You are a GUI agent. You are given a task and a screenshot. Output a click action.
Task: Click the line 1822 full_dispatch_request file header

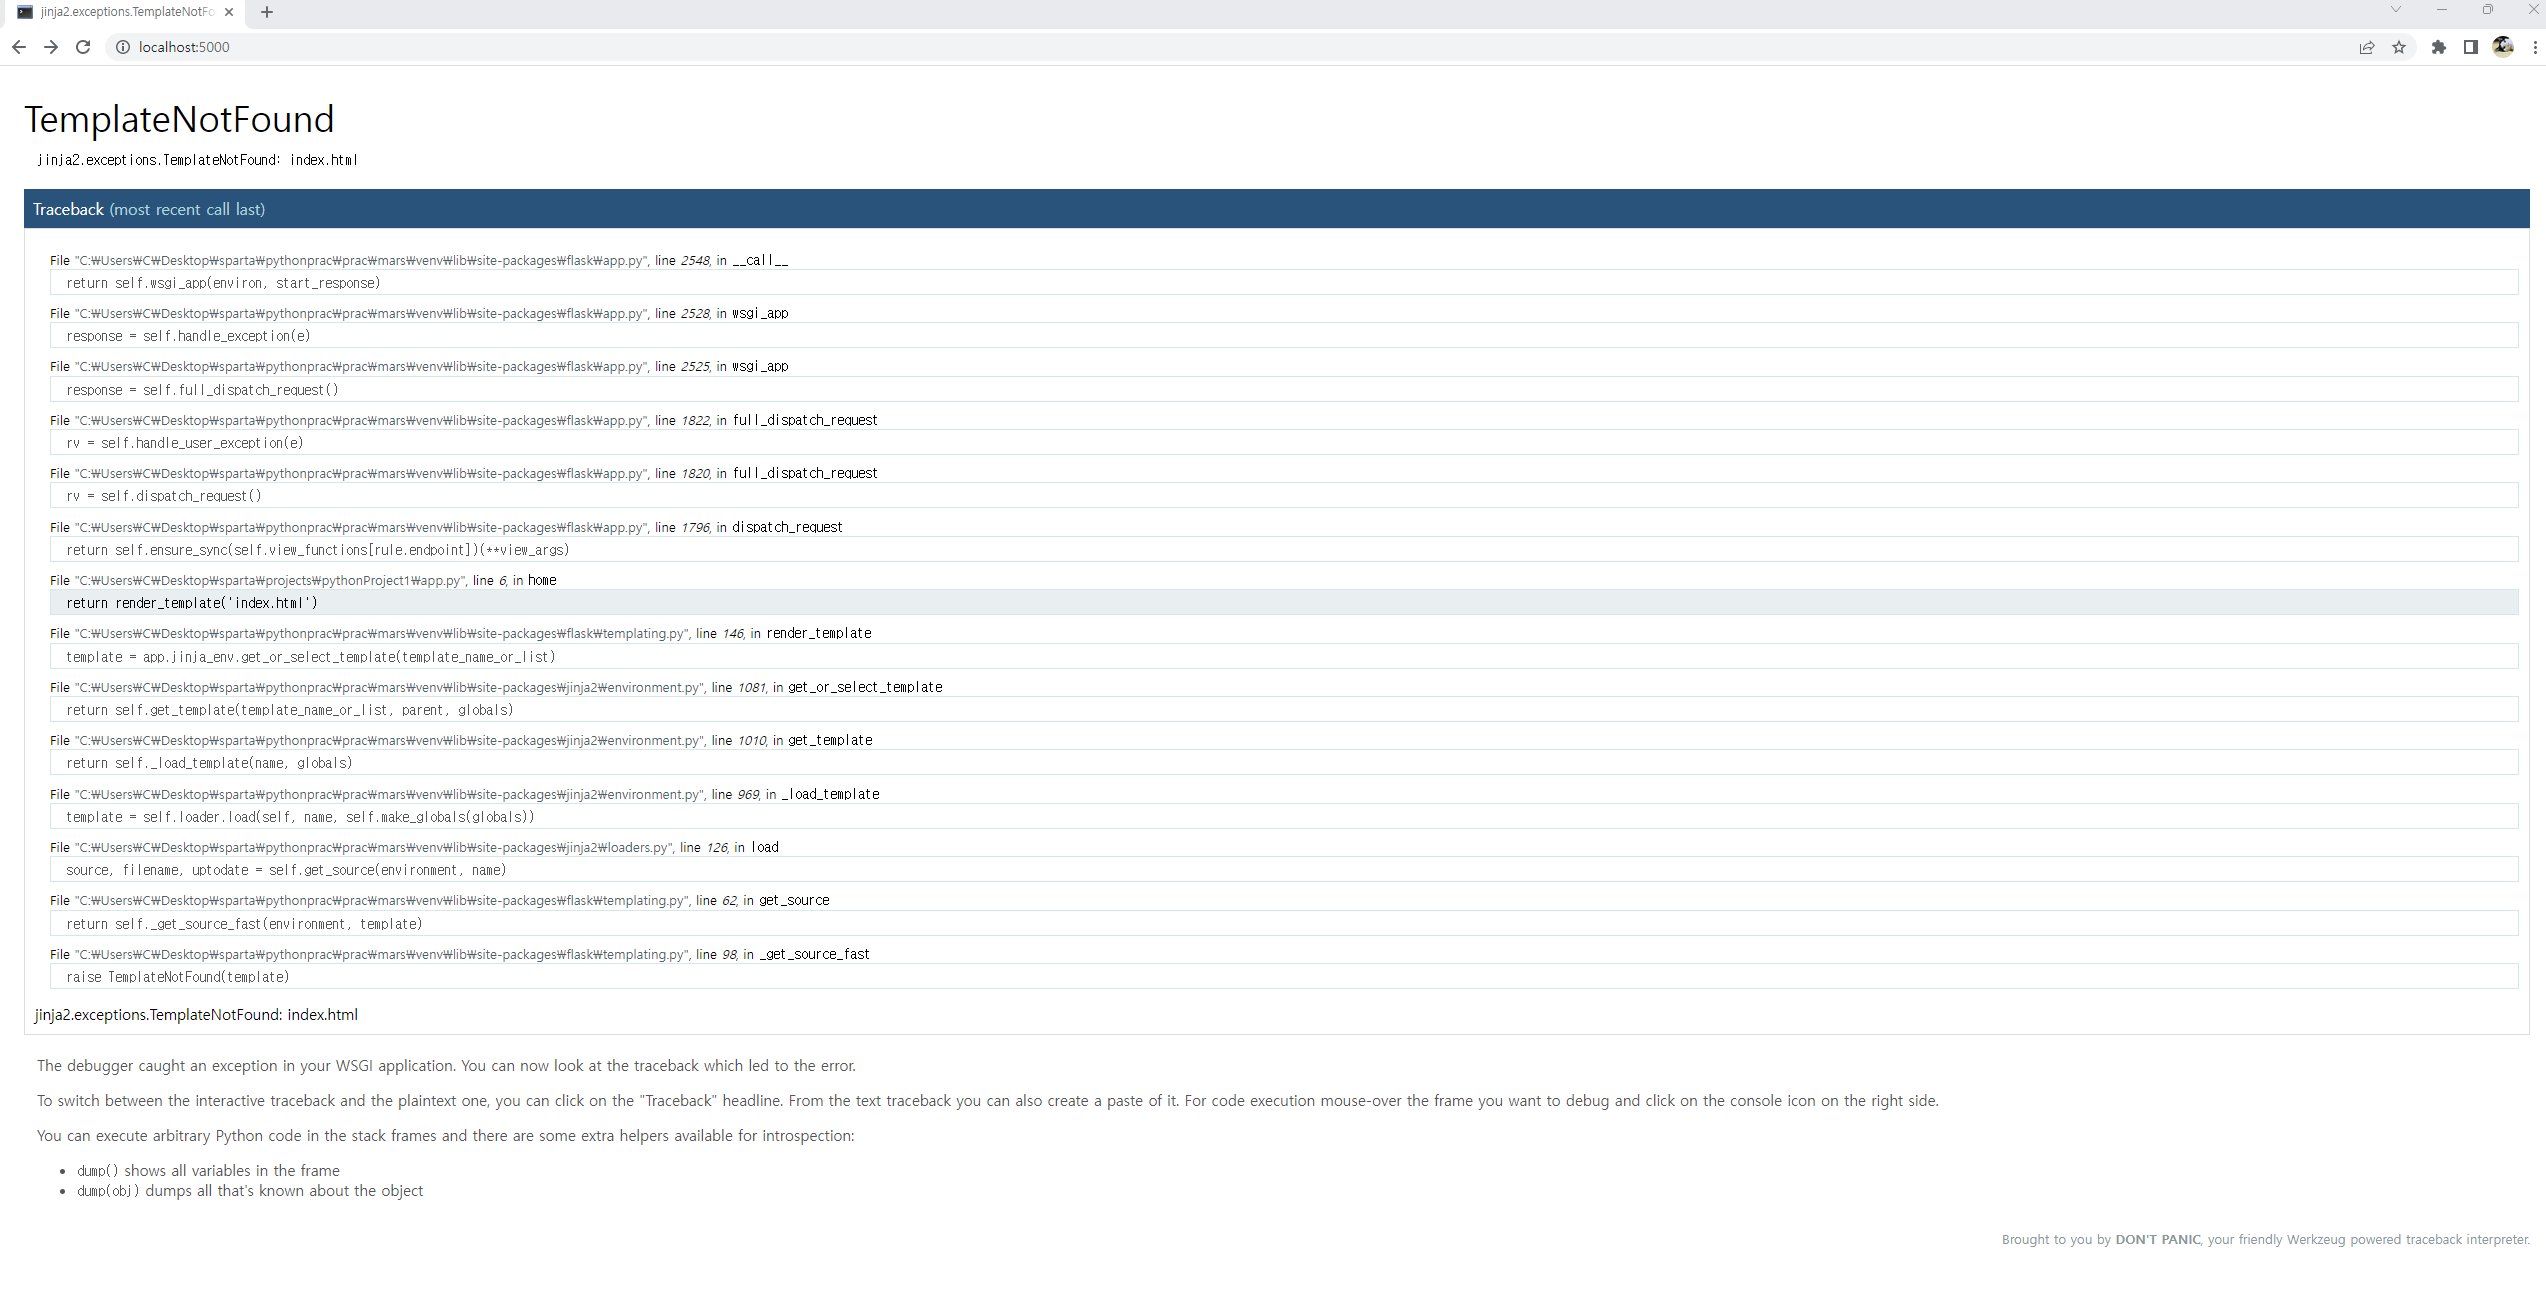pos(464,420)
